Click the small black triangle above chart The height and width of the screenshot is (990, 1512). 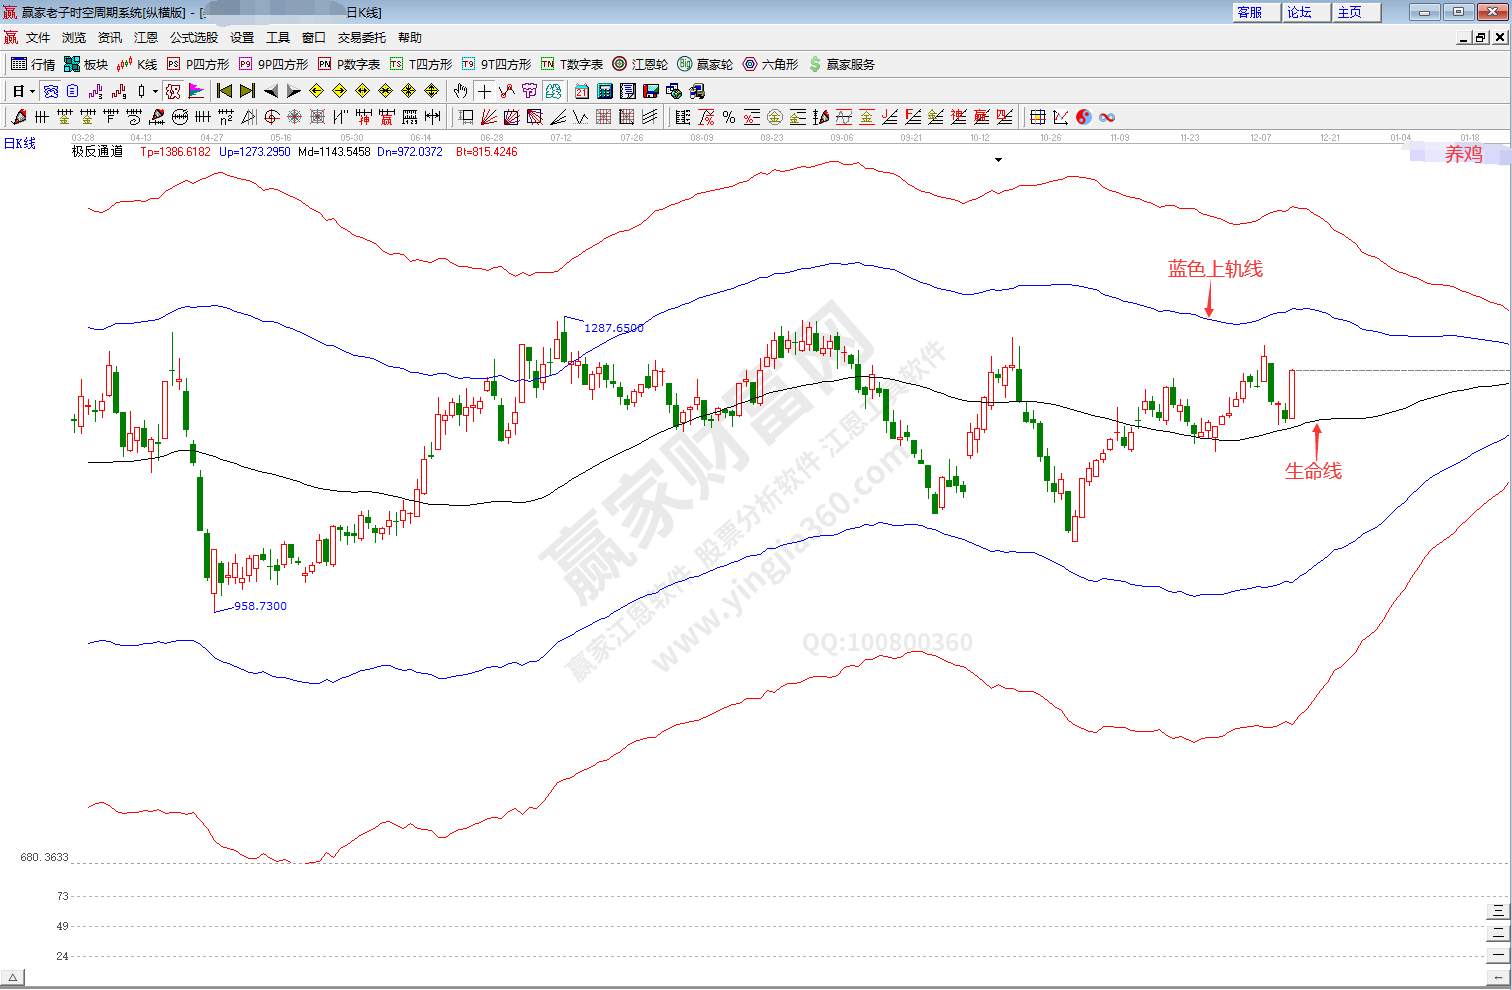tap(998, 160)
